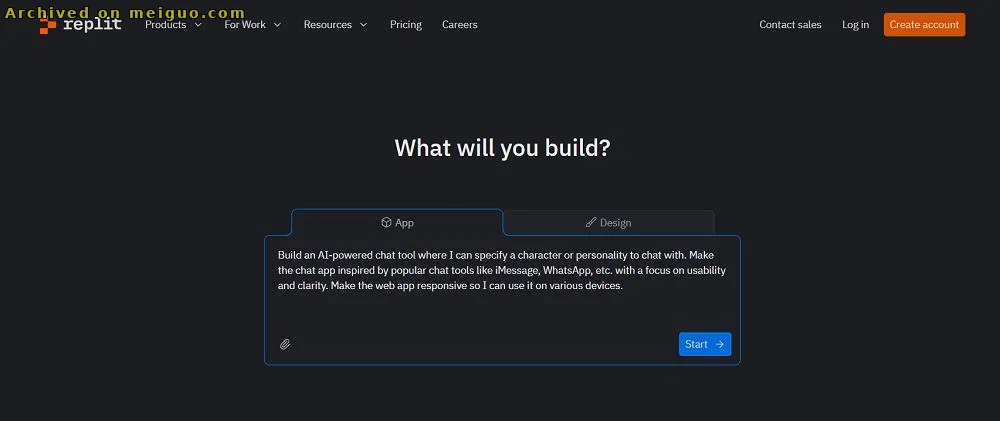This screenshot has width=1000, height=421.
Task: Open the Products menu label
Action: pos(166,25)
